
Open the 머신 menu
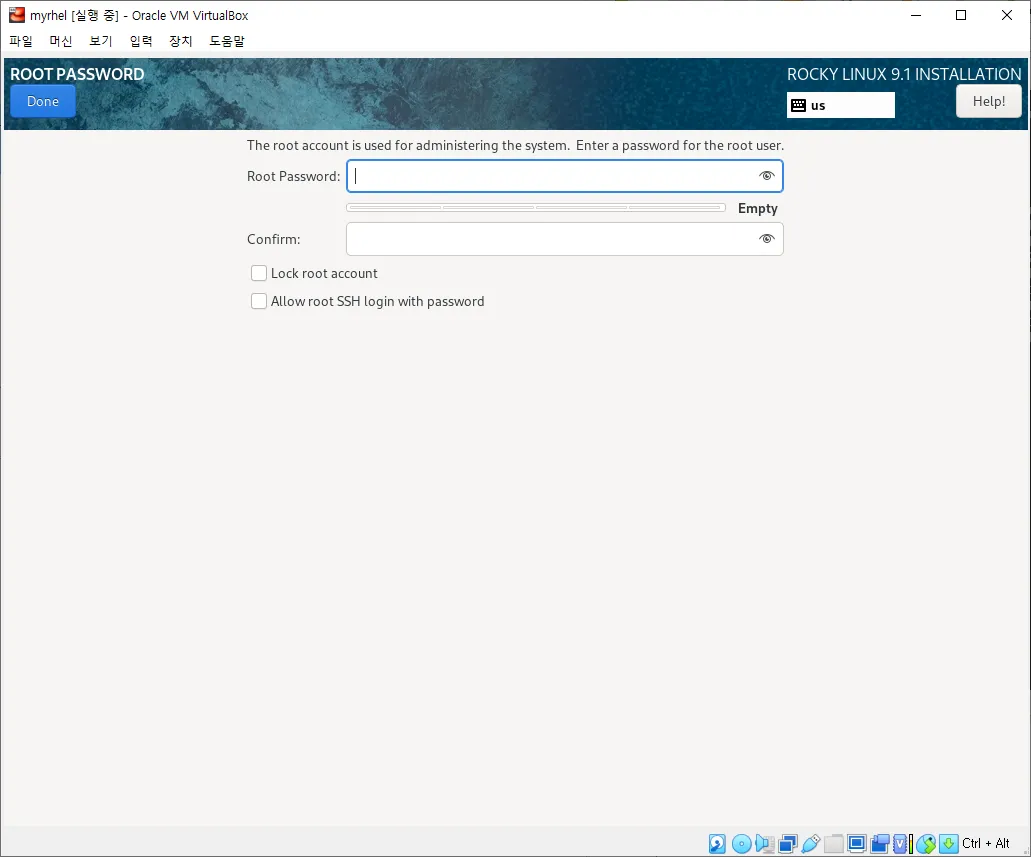pyautogui.click(x=61, y=41)
